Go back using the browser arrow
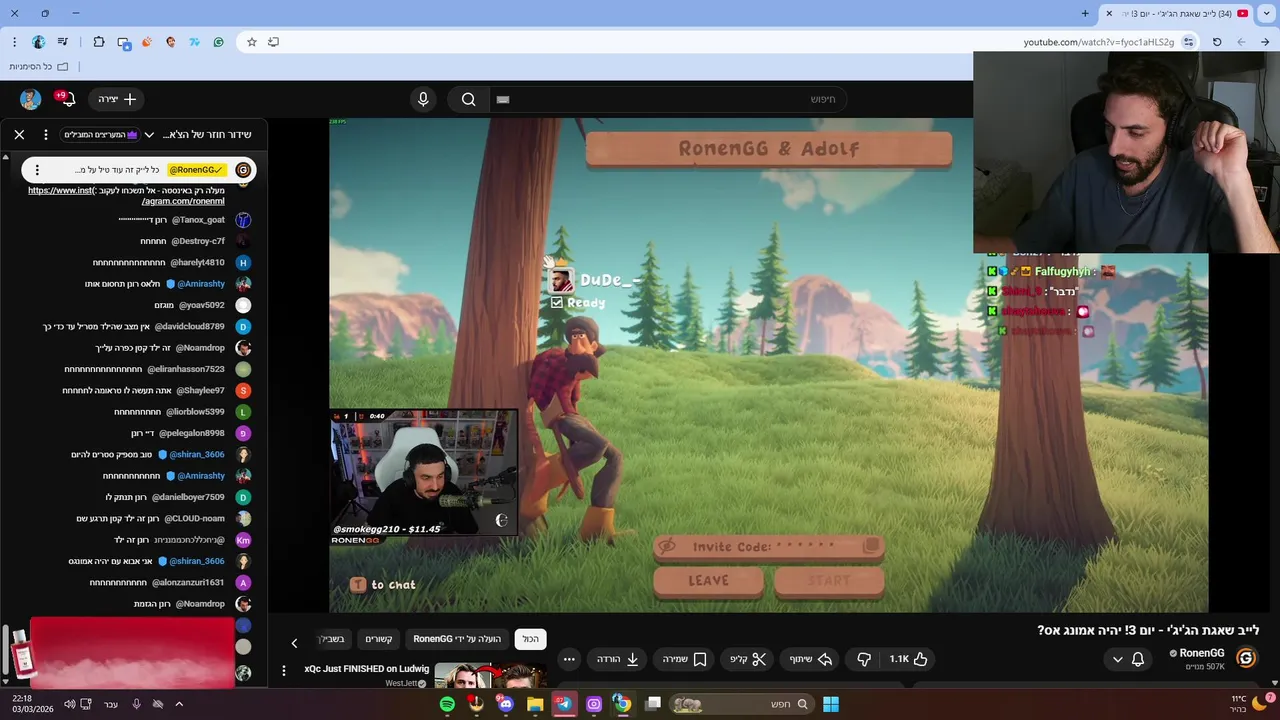Image resolution: width=1280 pixels, height=720 pixels. (1265, 42)
